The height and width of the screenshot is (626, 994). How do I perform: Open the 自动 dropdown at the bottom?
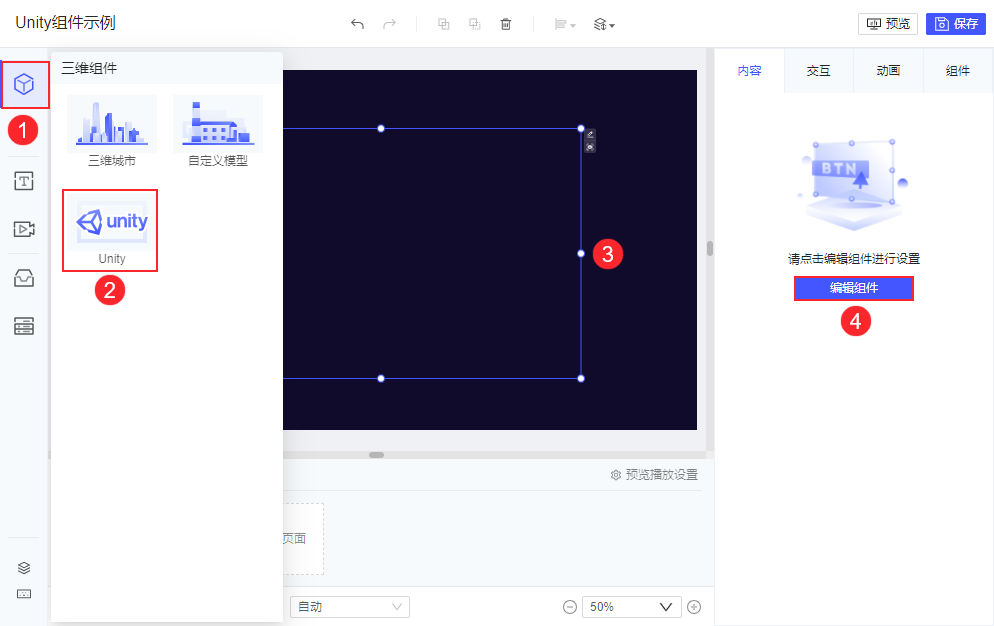349,606
